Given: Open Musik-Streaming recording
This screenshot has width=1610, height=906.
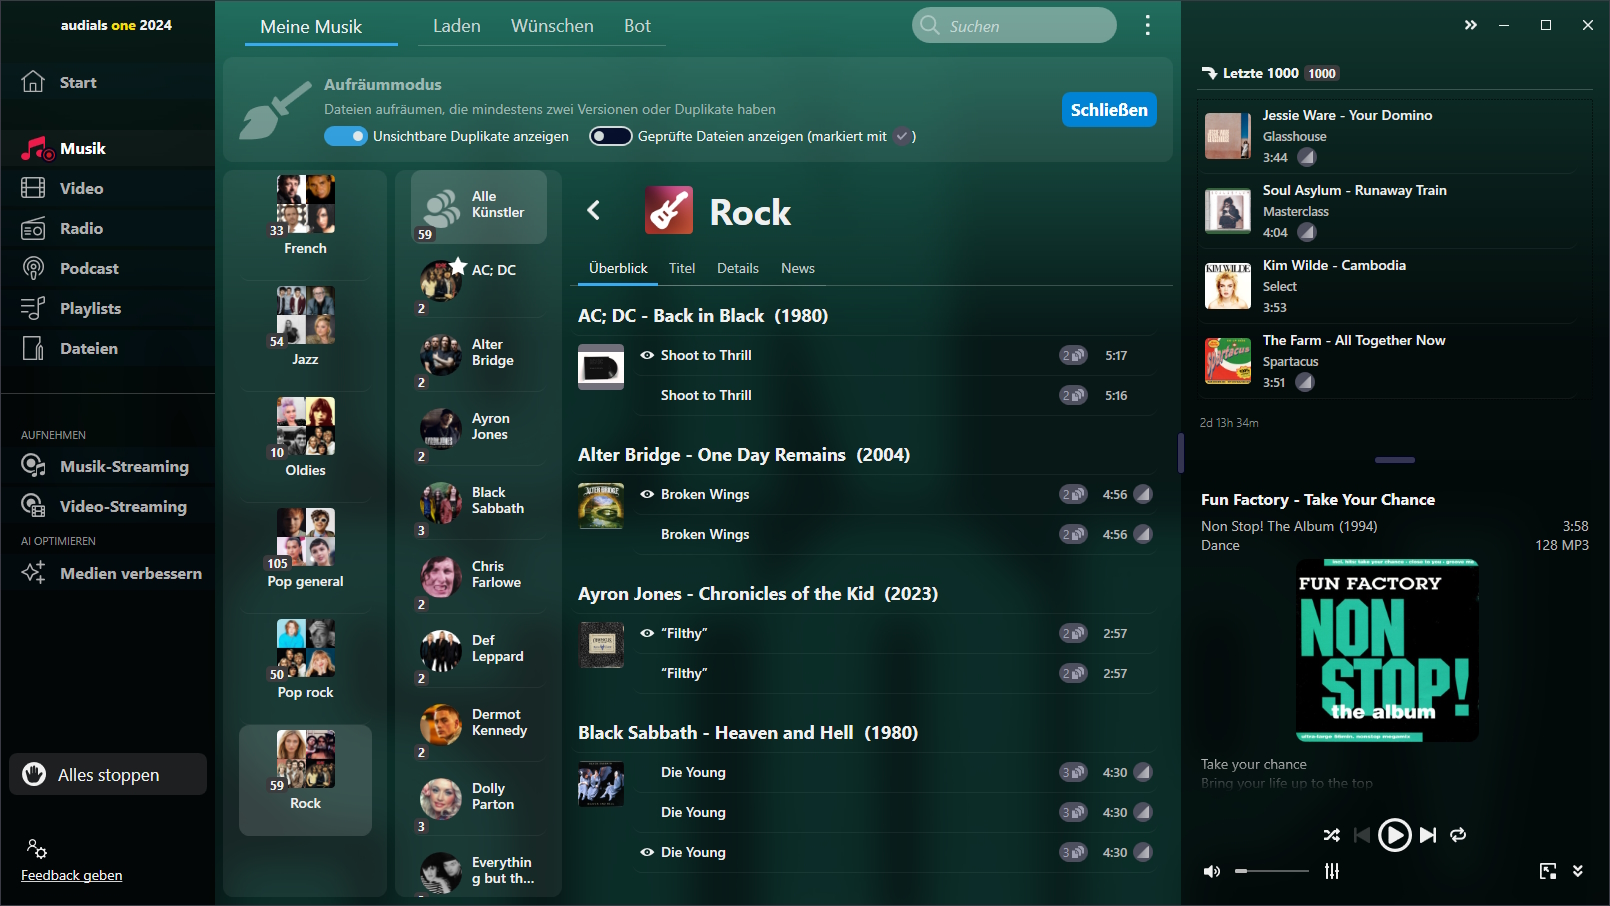Looking at the screenshot, I should pos(107,466).
